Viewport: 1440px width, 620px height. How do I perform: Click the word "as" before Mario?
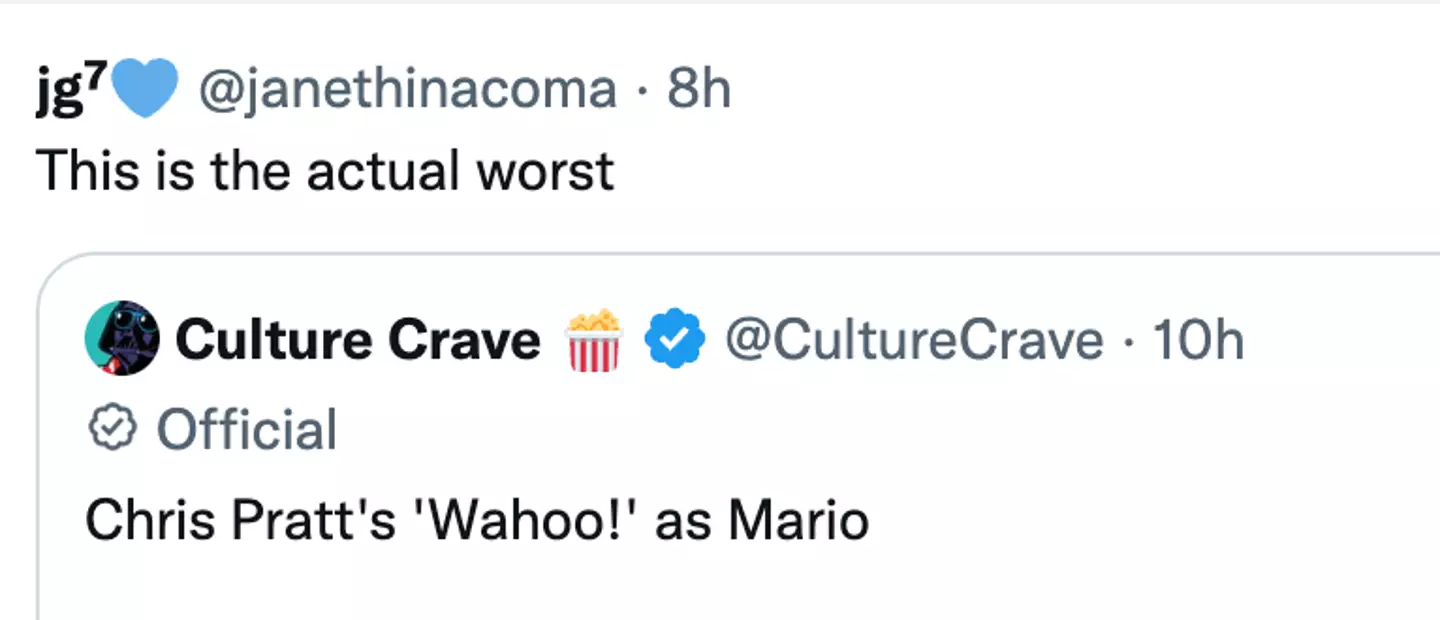683,521
